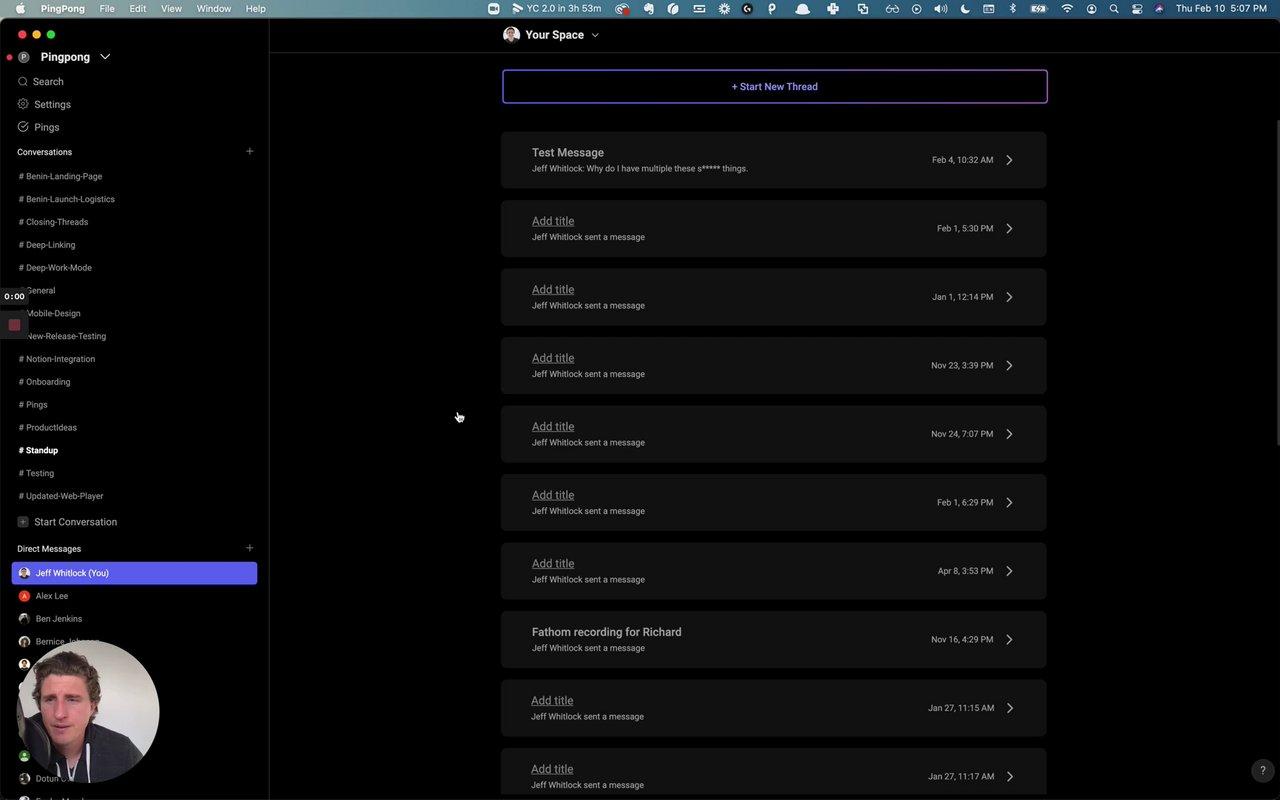
Task: Open the Fathom recording for Richard thread title
Action: 606,632
